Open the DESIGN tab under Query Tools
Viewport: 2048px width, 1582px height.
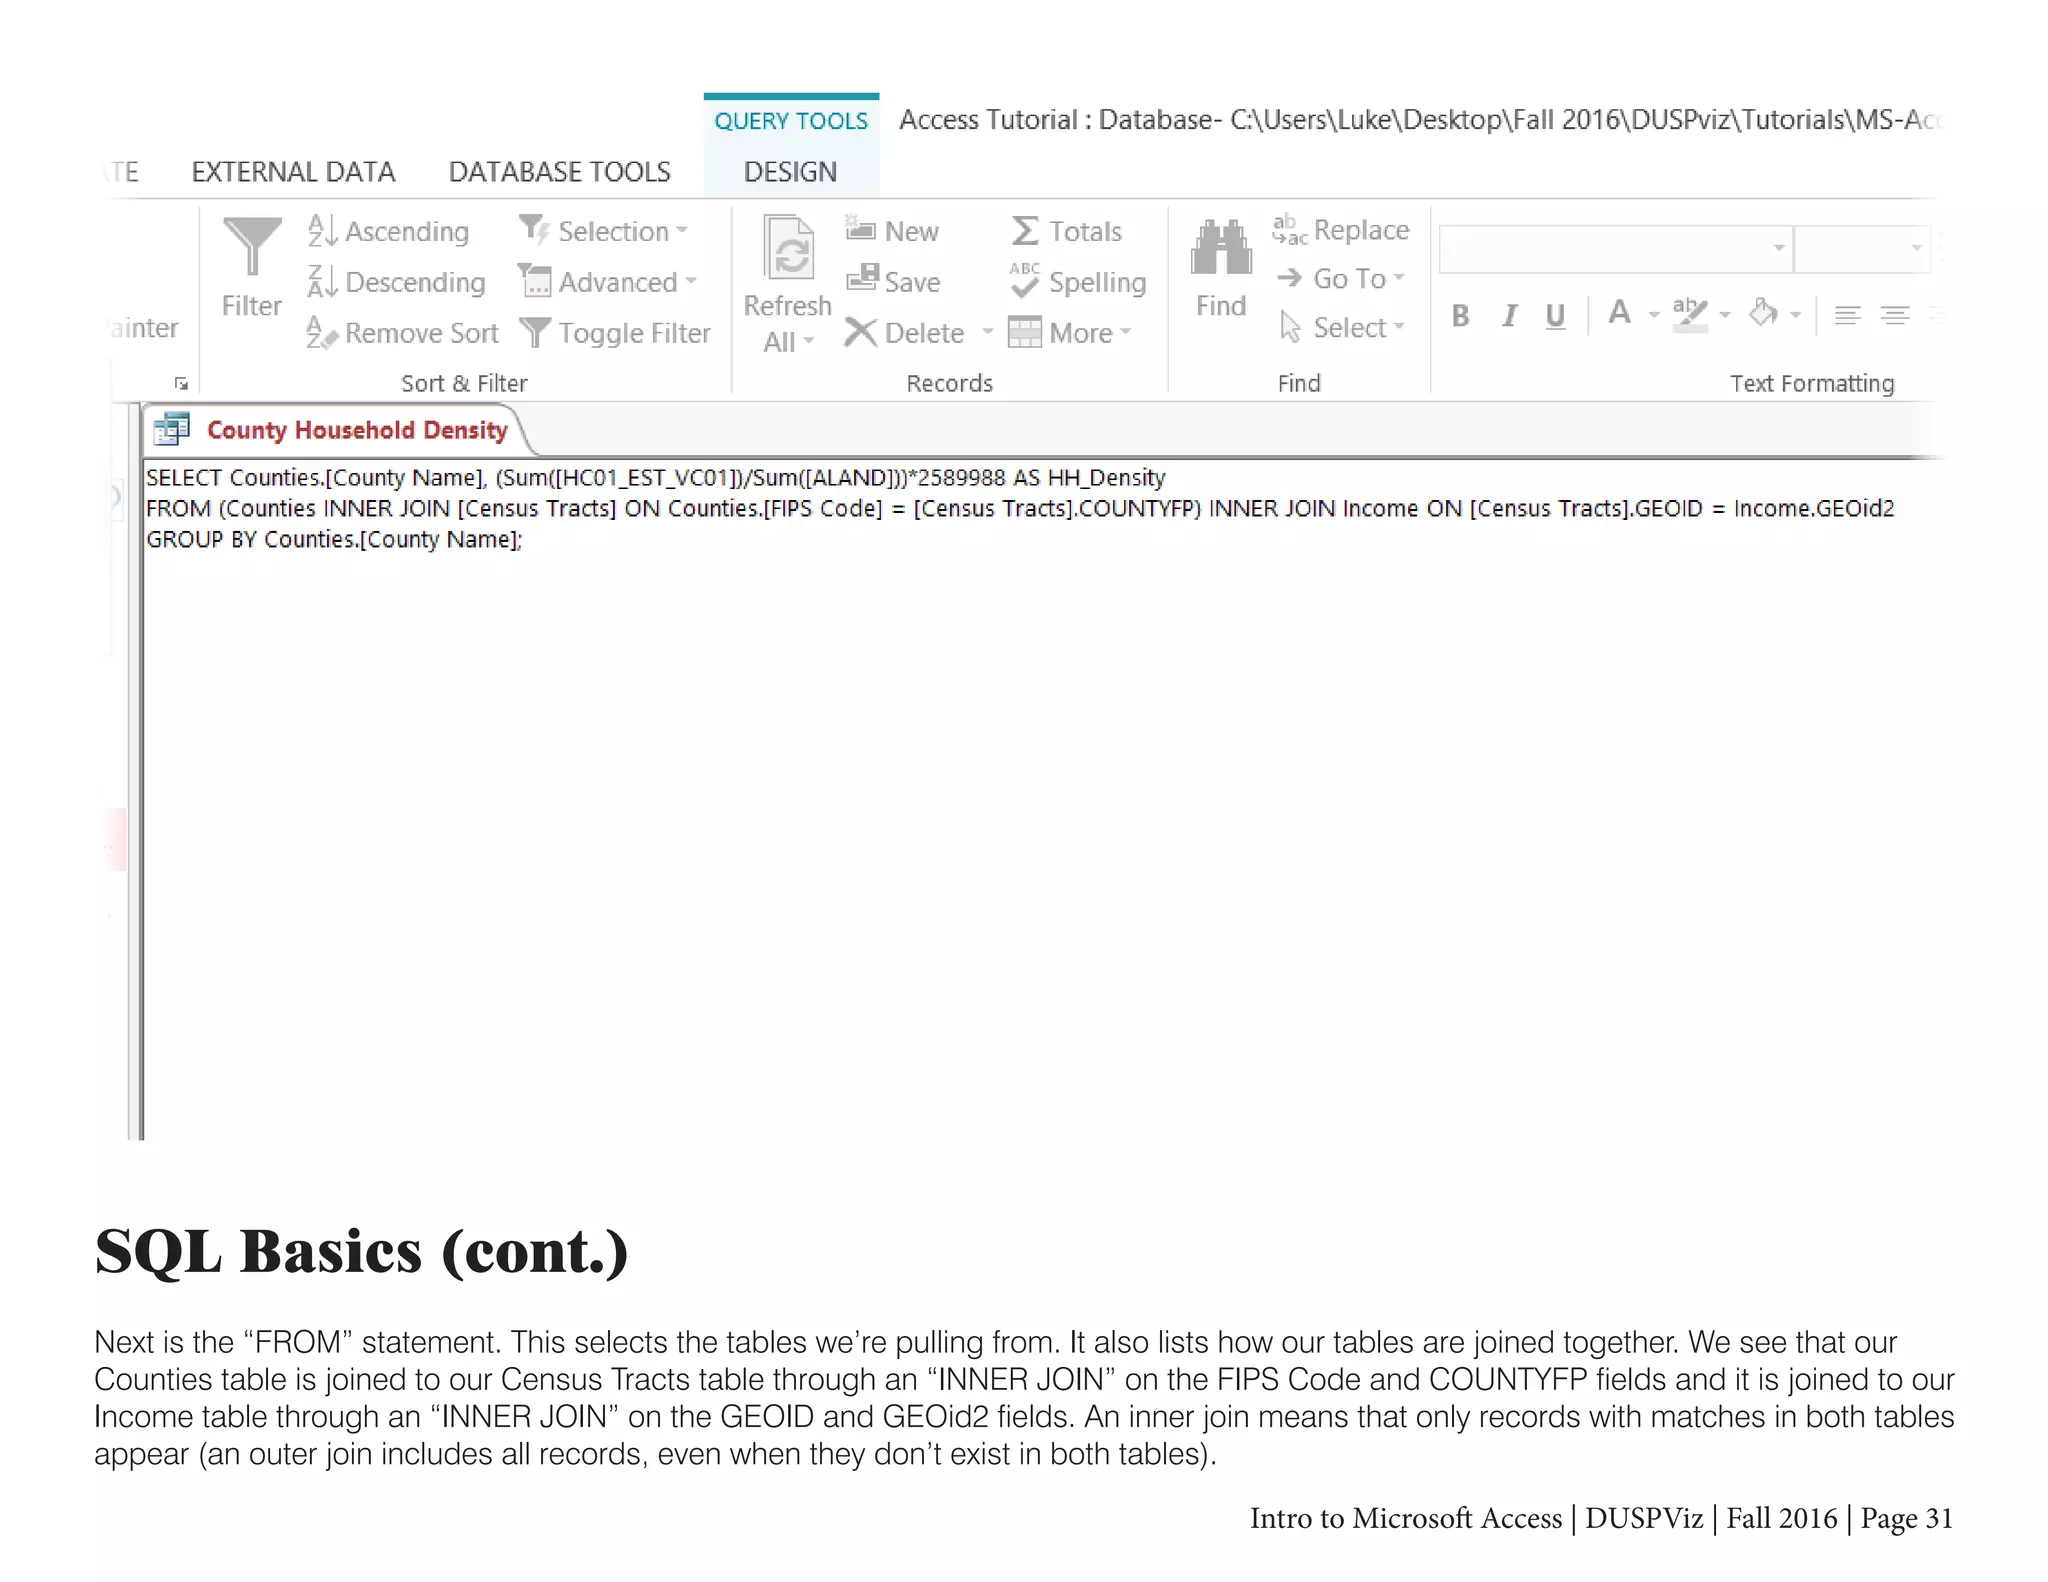click(x=790, y=172)
